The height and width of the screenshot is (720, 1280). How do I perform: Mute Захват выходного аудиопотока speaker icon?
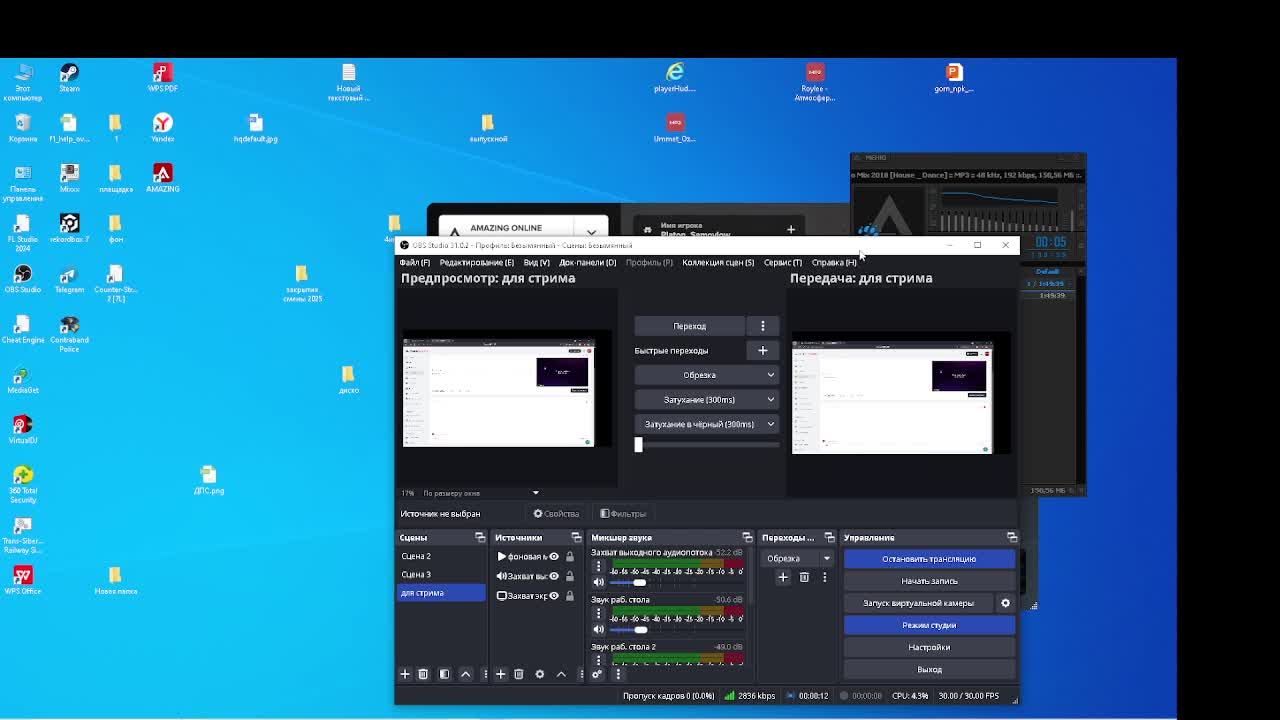pos(599,582)
